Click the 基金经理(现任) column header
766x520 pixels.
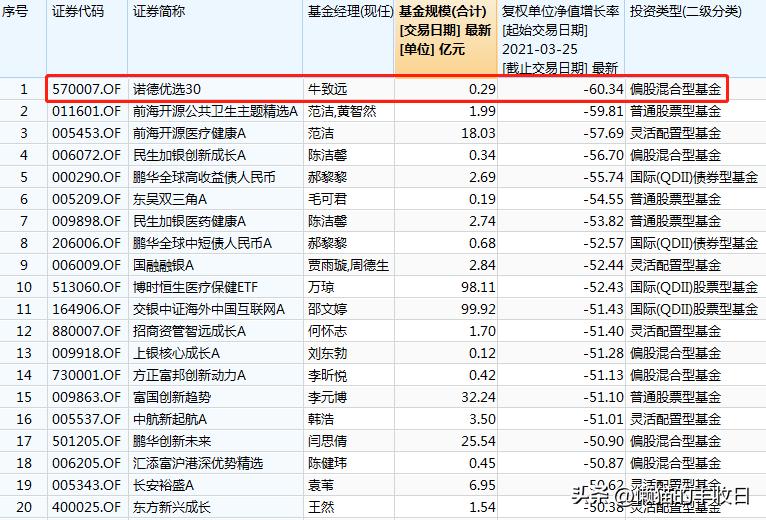(350, 11)
